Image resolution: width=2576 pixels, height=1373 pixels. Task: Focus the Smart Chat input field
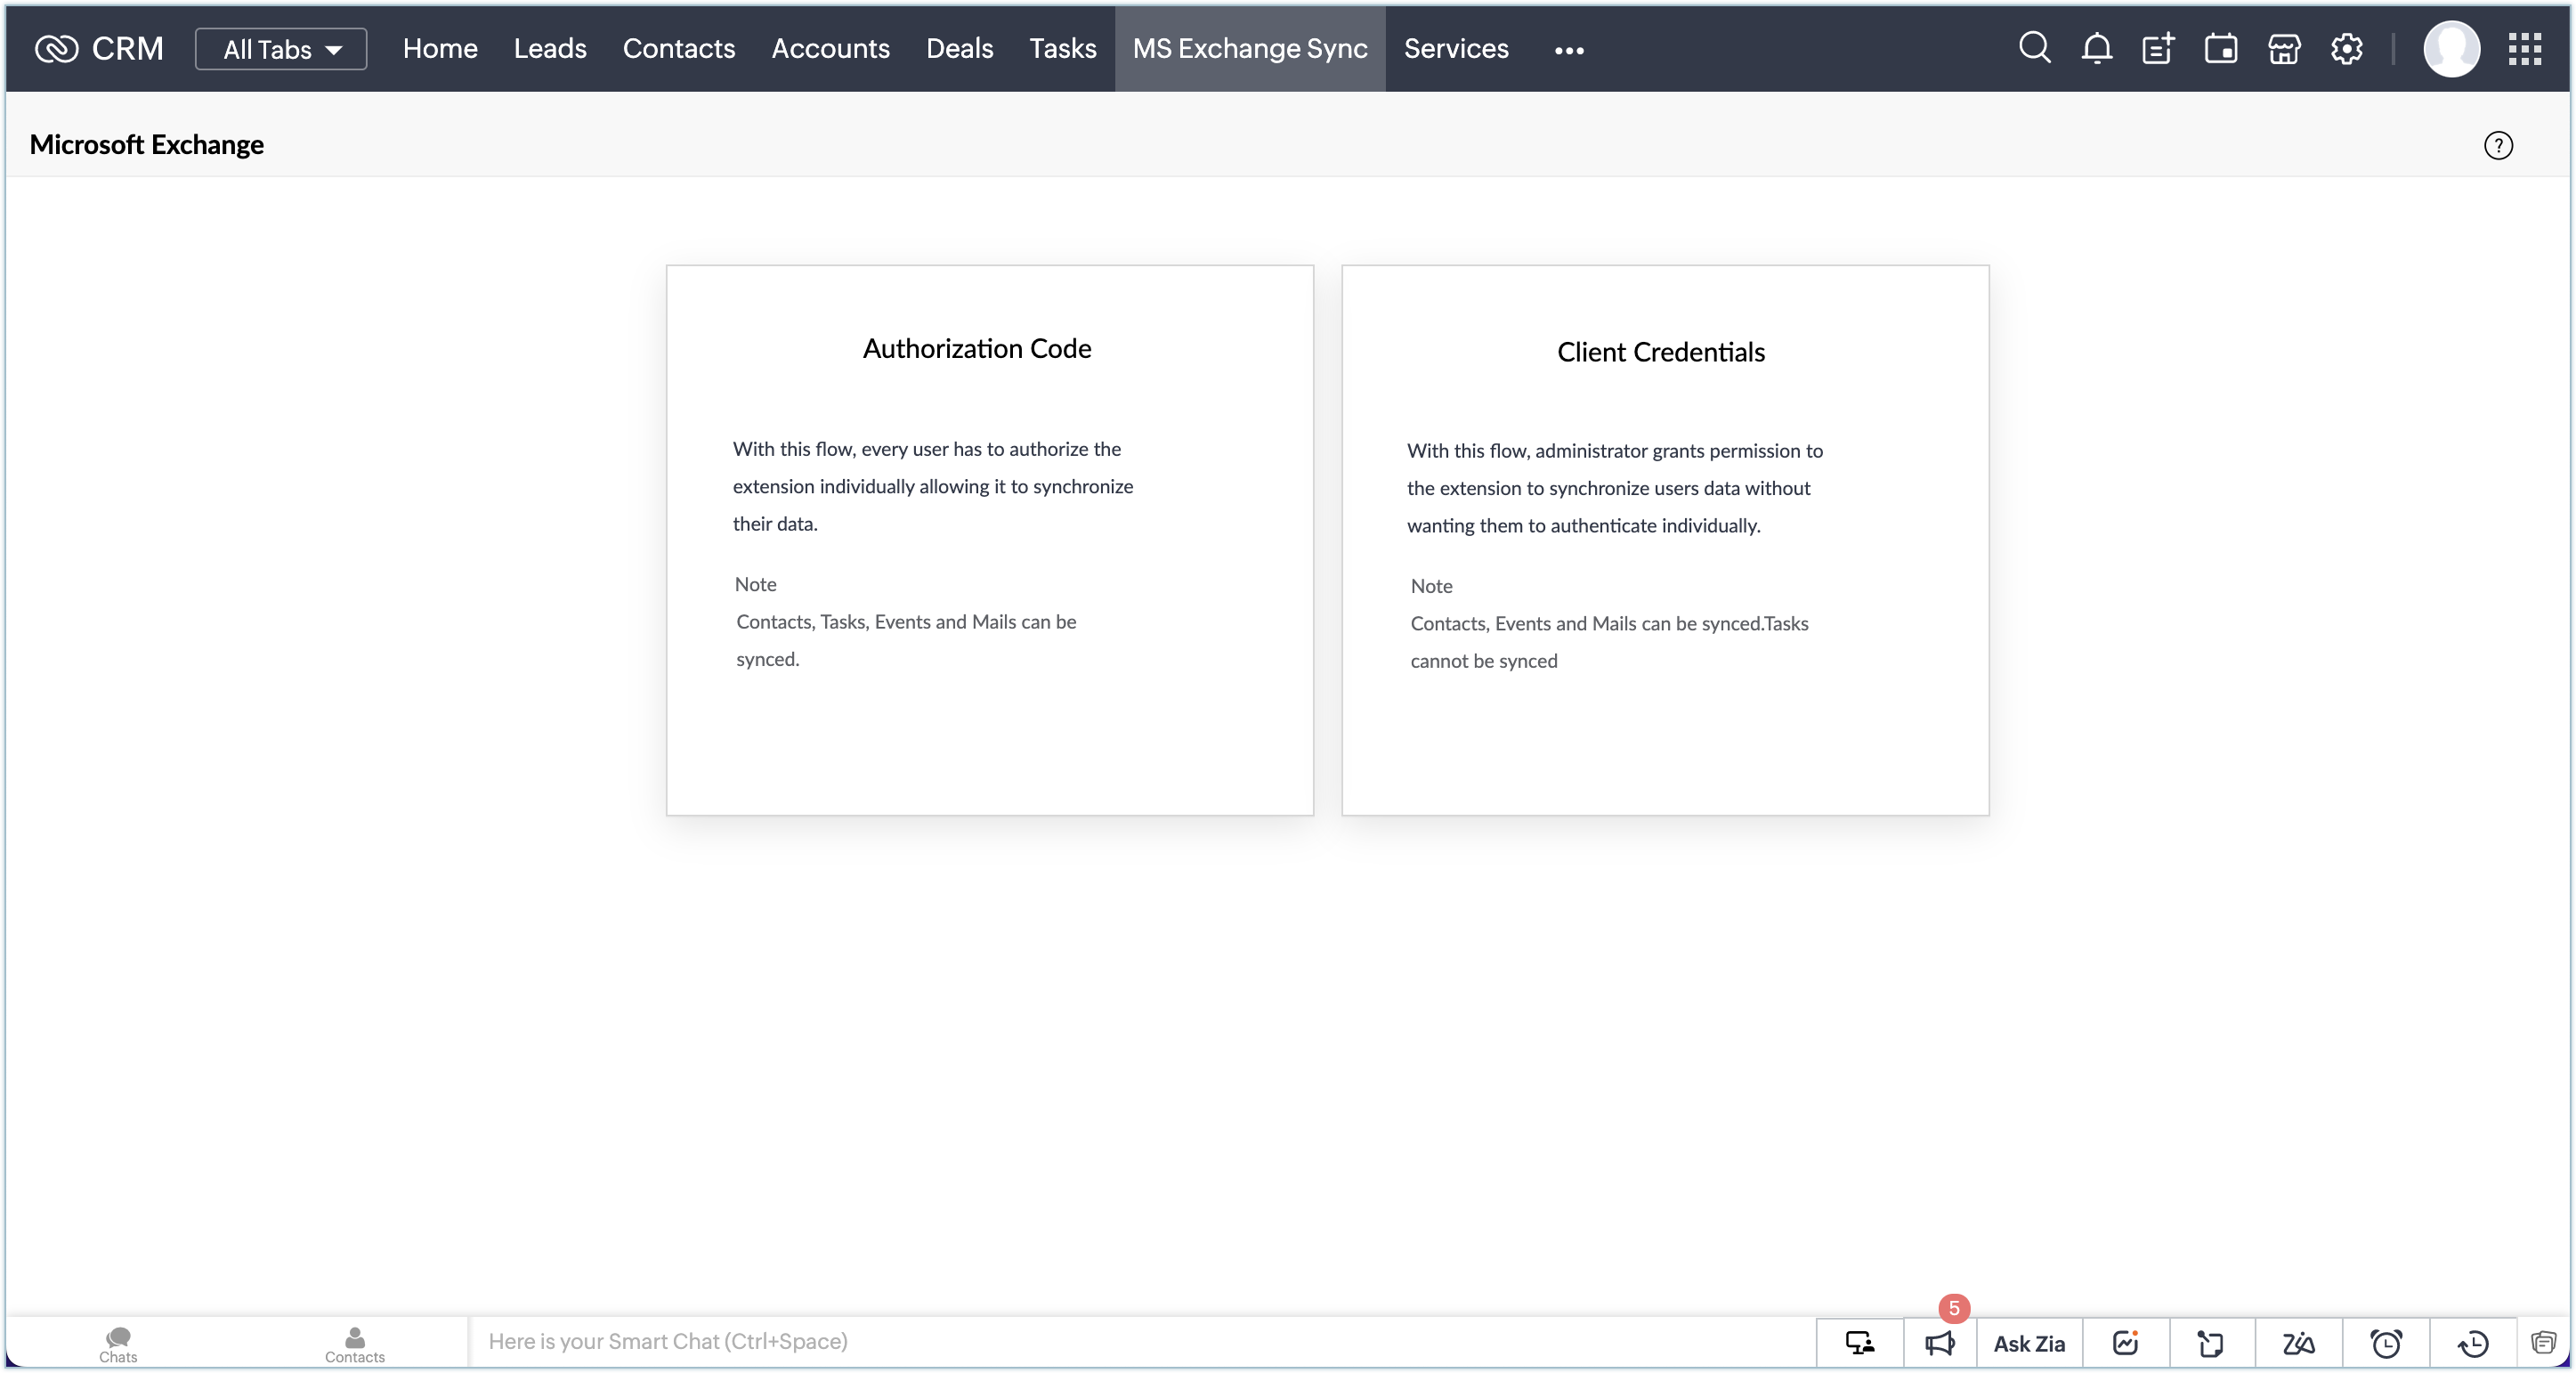pyautogui.click(x=1140, y=1341)
